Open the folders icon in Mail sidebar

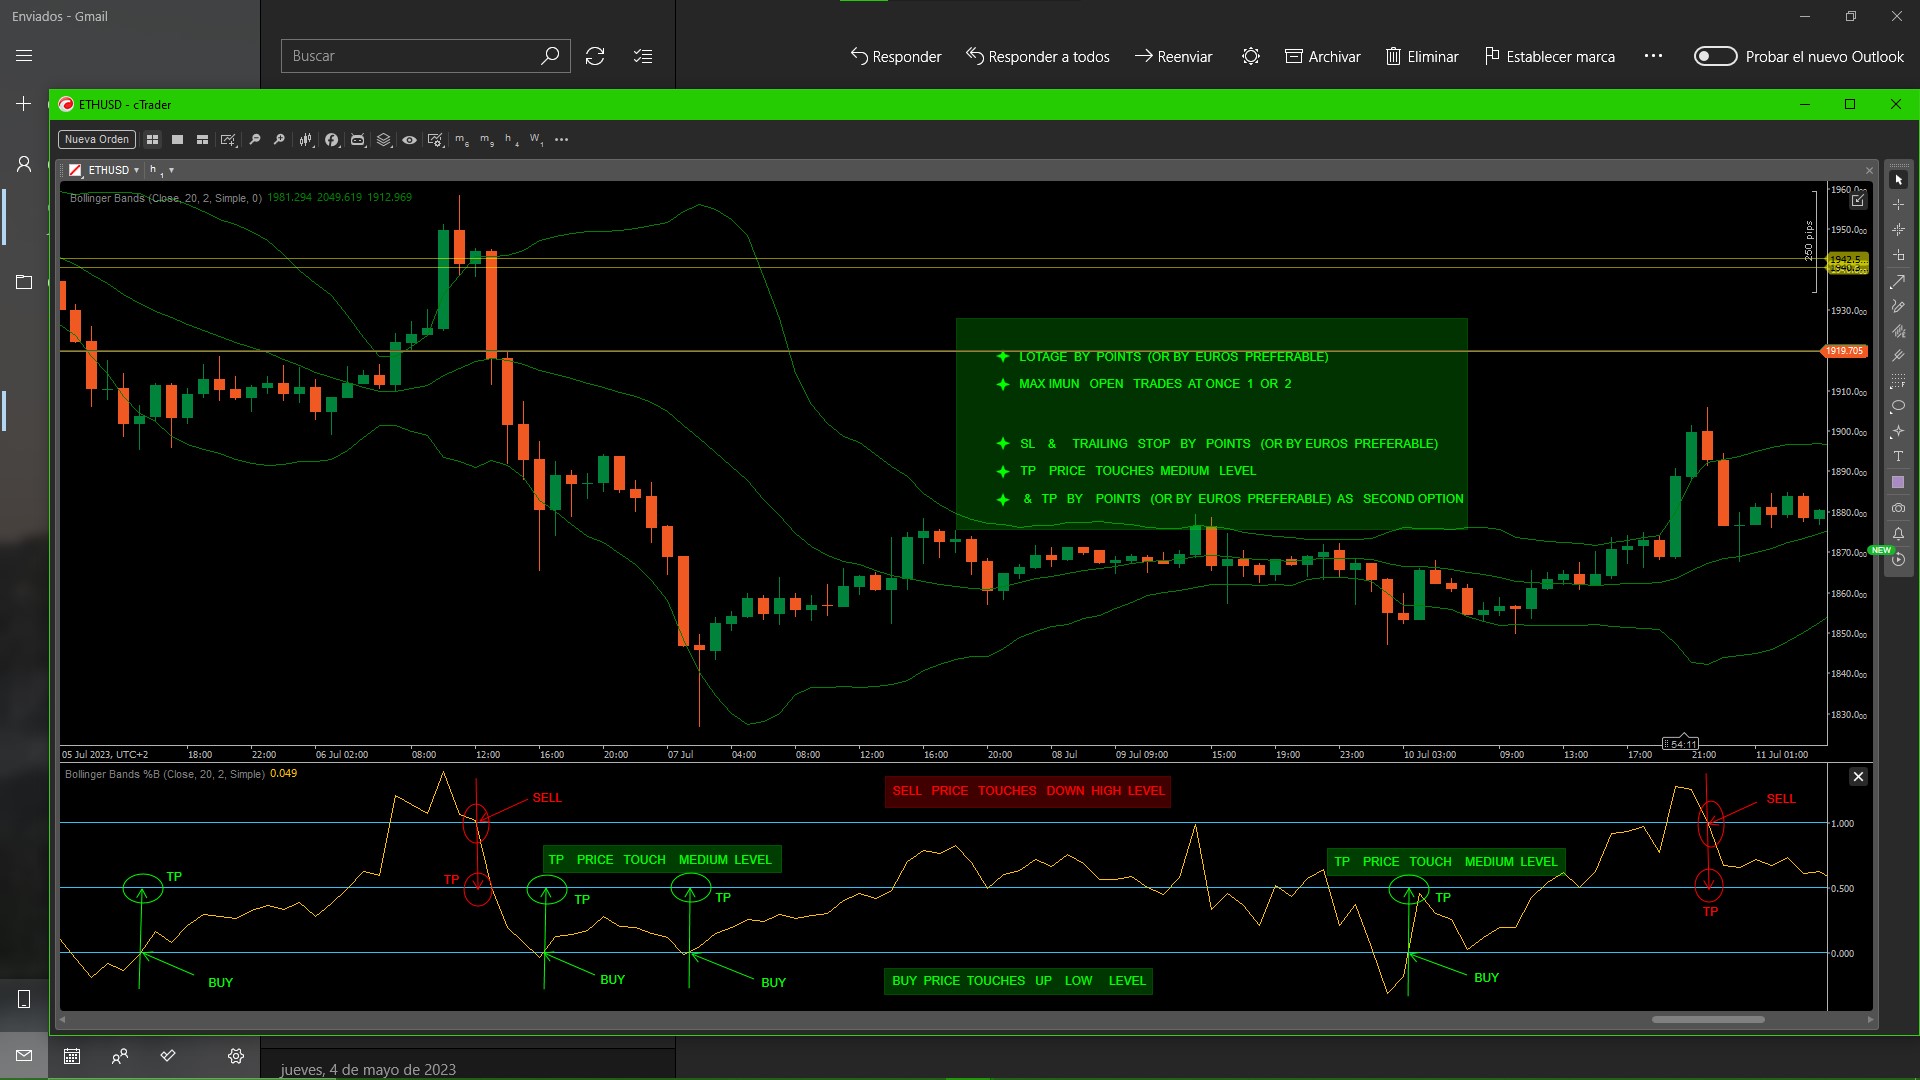pos(24,282)
